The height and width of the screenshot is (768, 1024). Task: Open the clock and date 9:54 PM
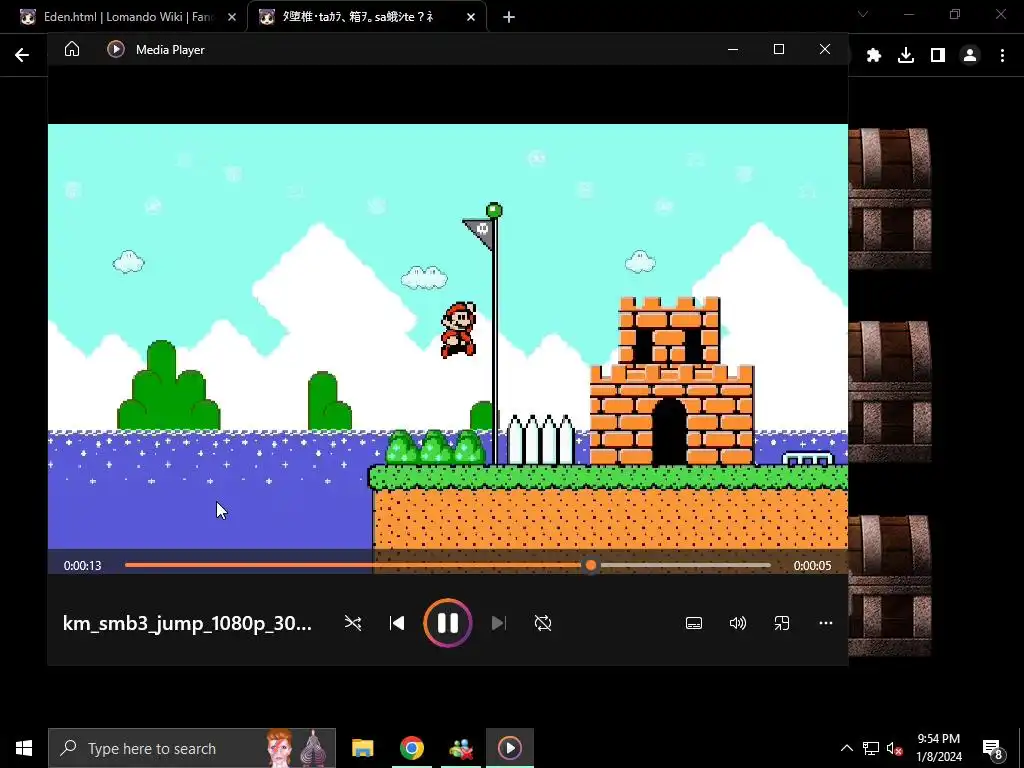pos(938,748)
